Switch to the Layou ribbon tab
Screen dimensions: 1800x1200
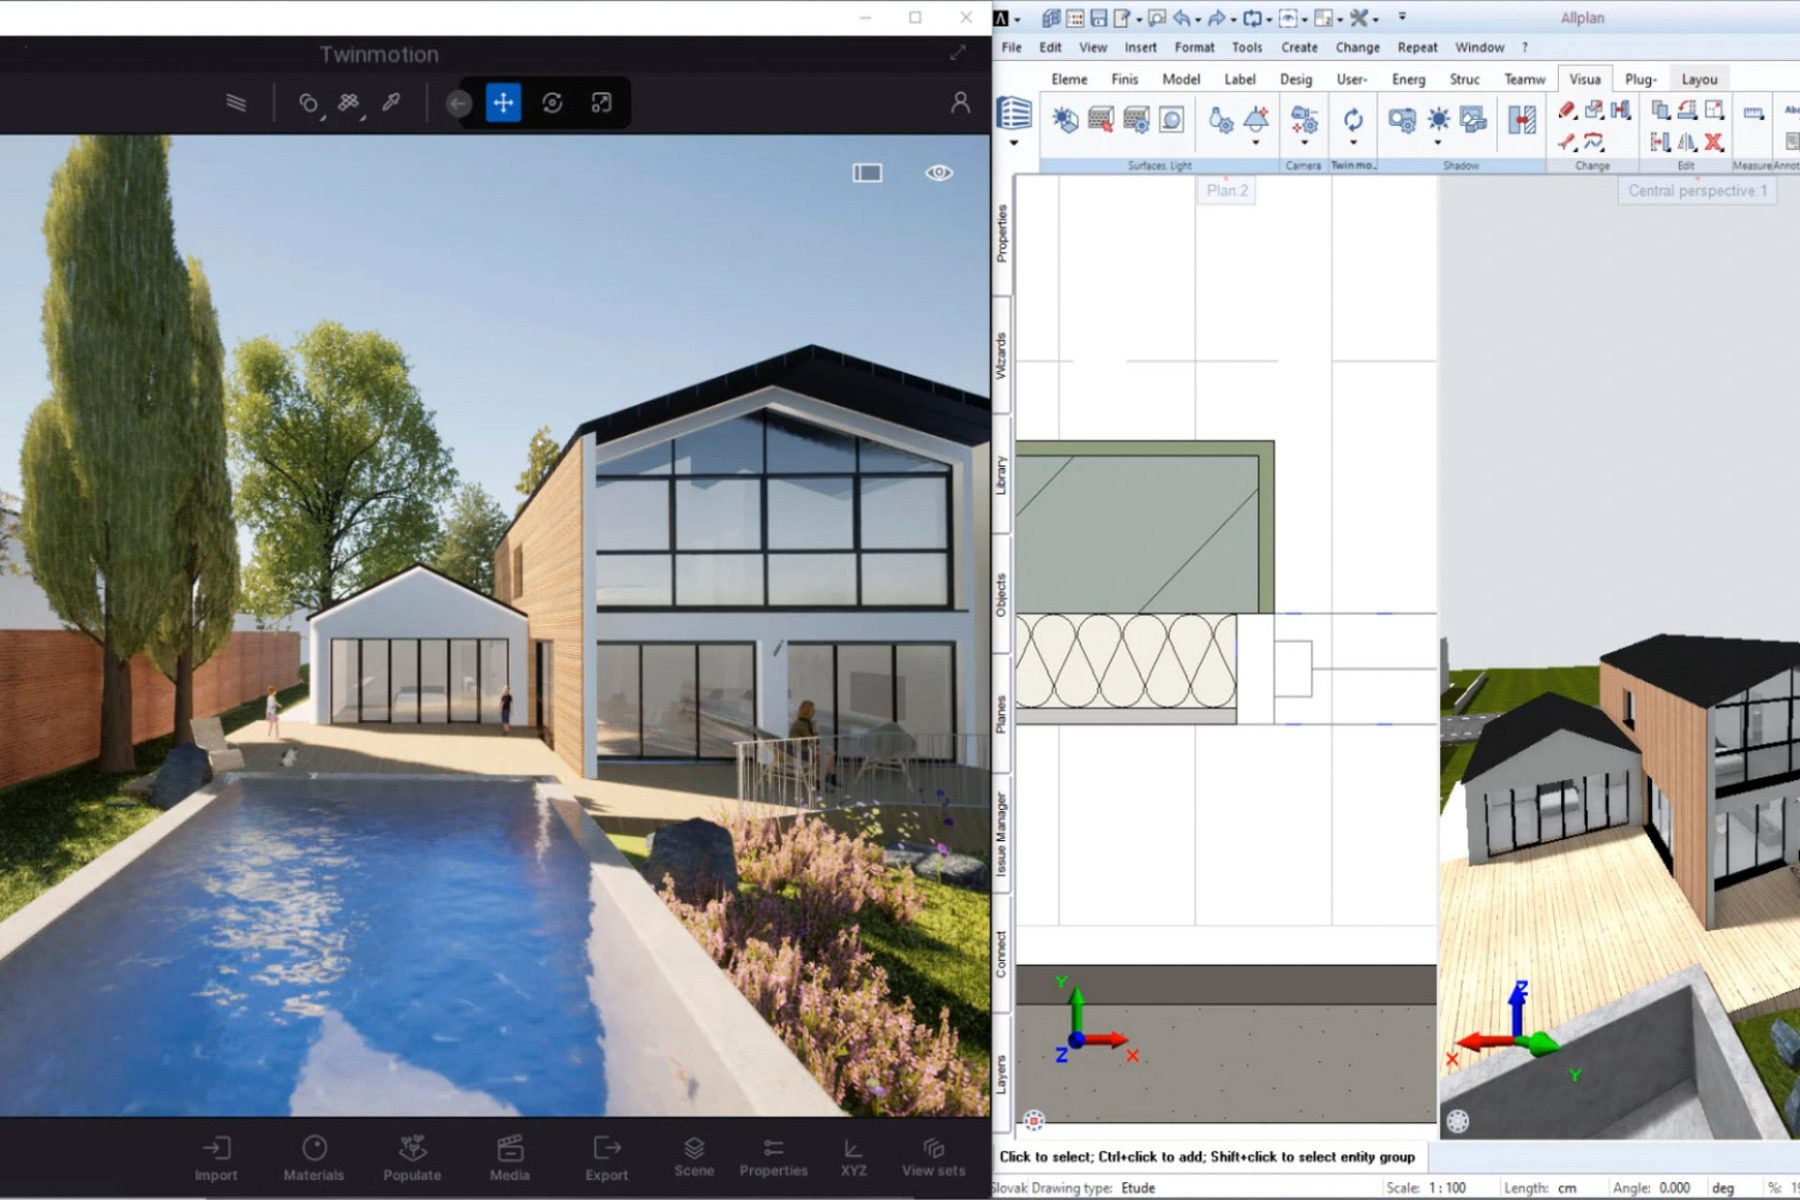(1699, 78)
